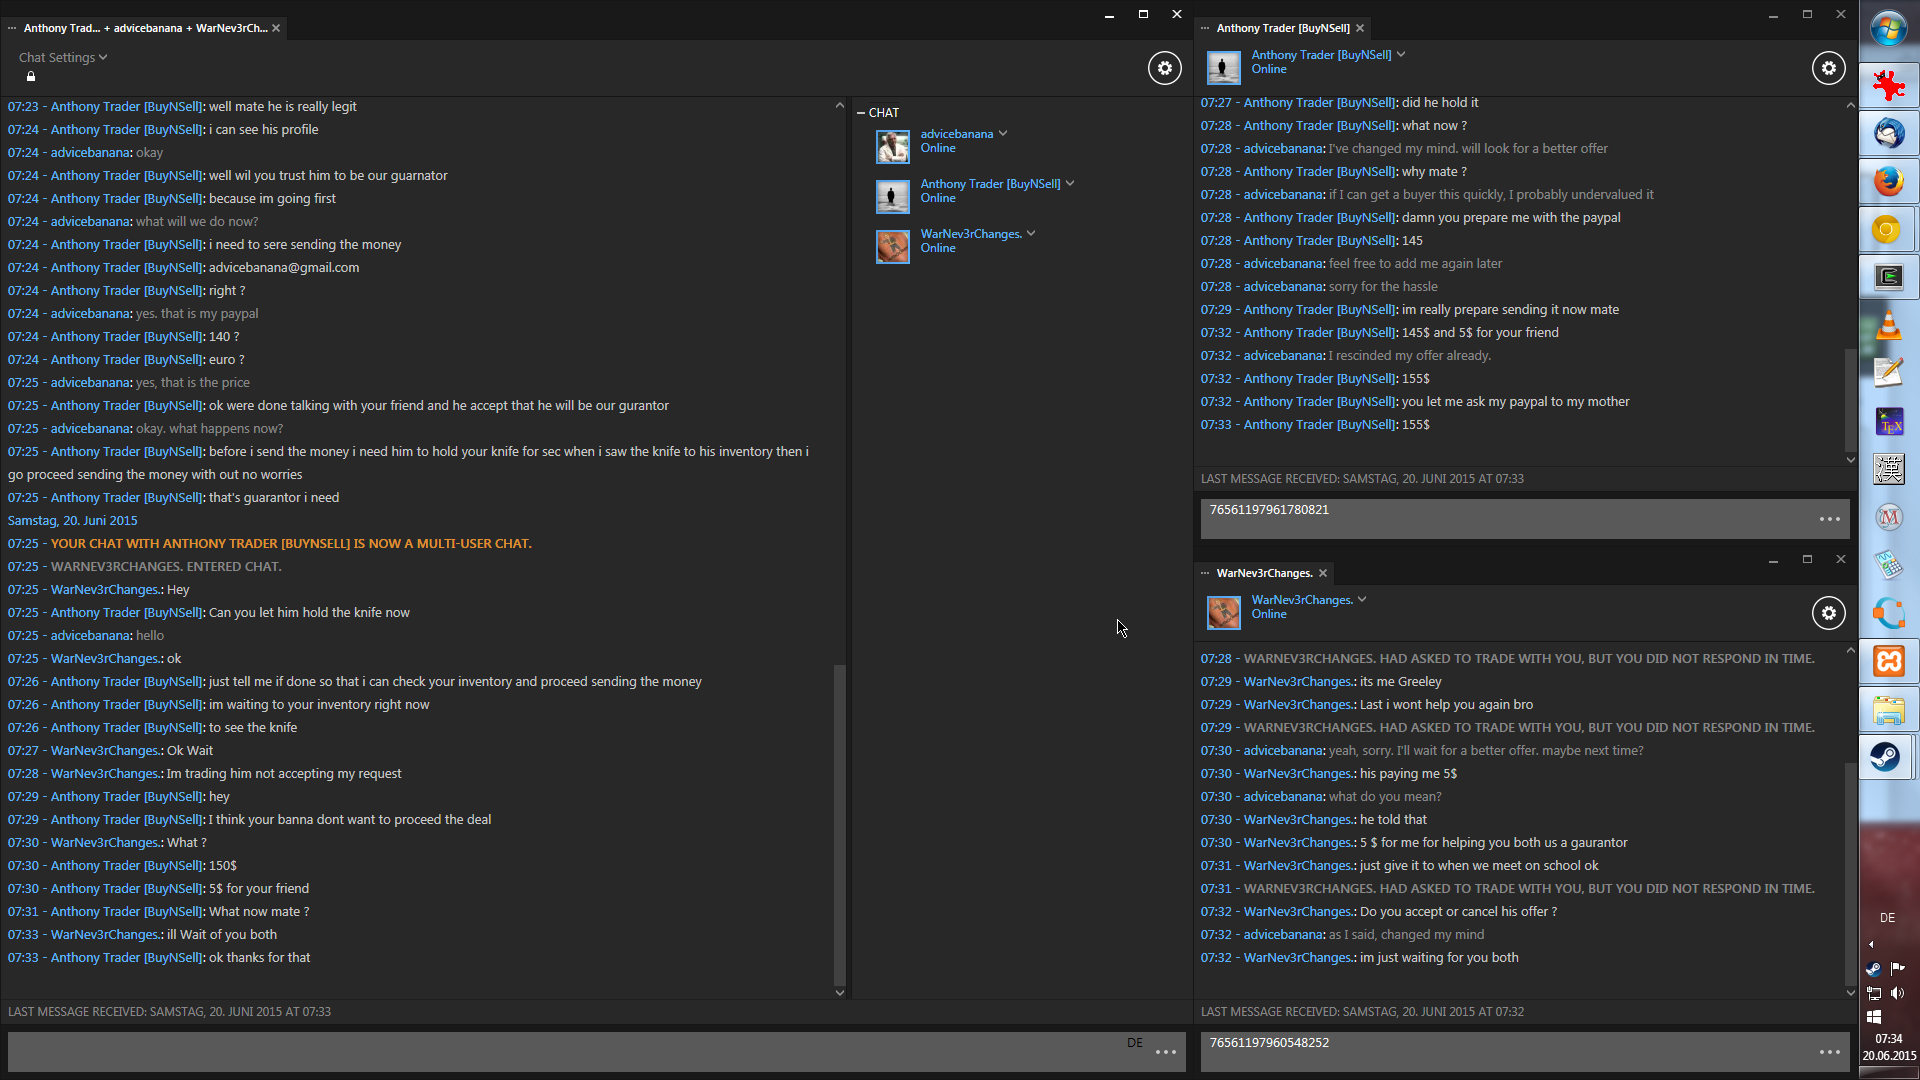This screenshot has height=1080, width=1920.
Task: Open emoticon menu in group chat input
Action: [x=1165, y=1052]
